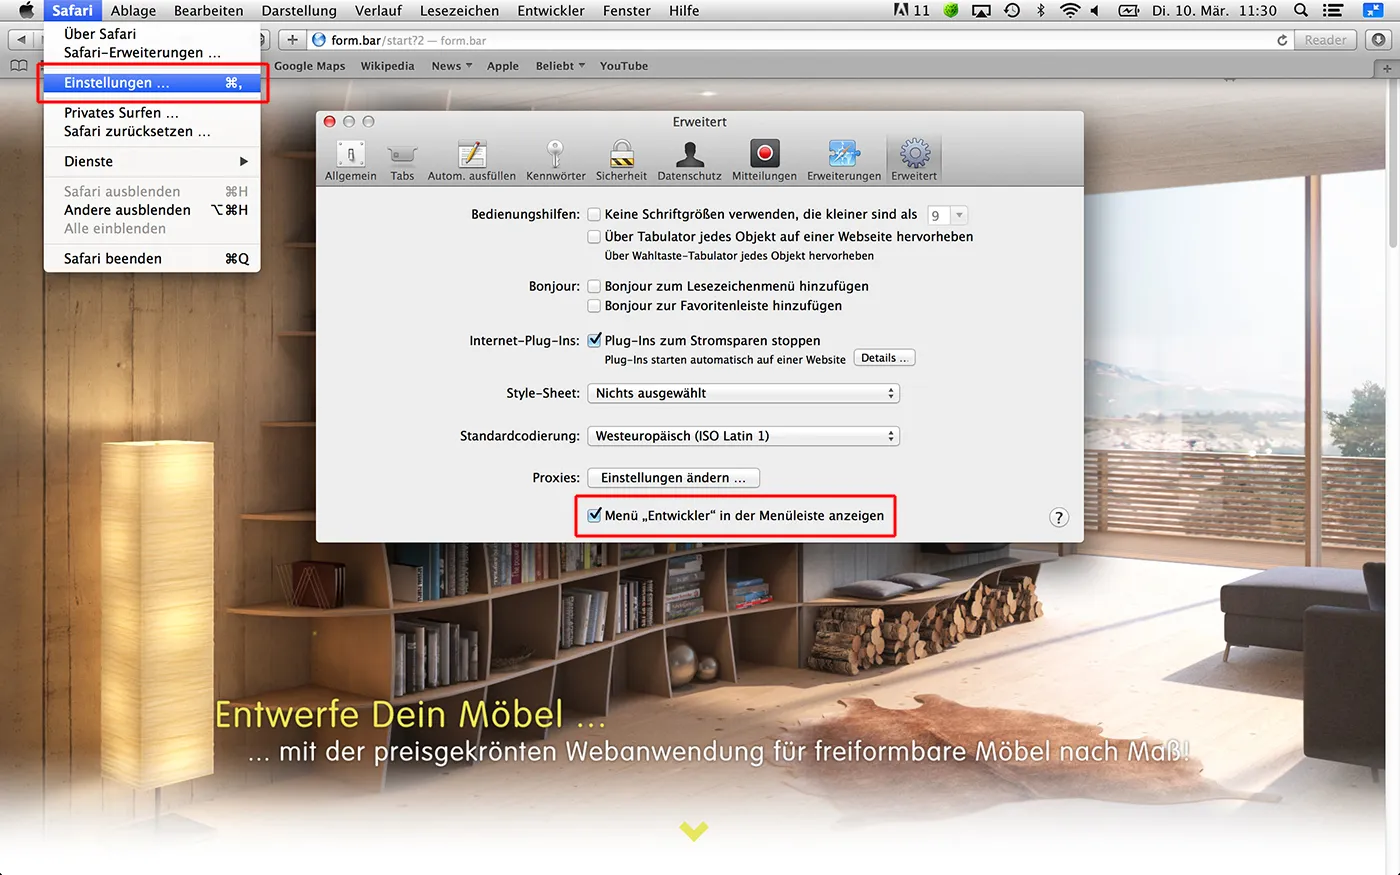Click the yellow down chevron on webpage
The height and width of the screenshot is (875, 1400).
point(693,830)
